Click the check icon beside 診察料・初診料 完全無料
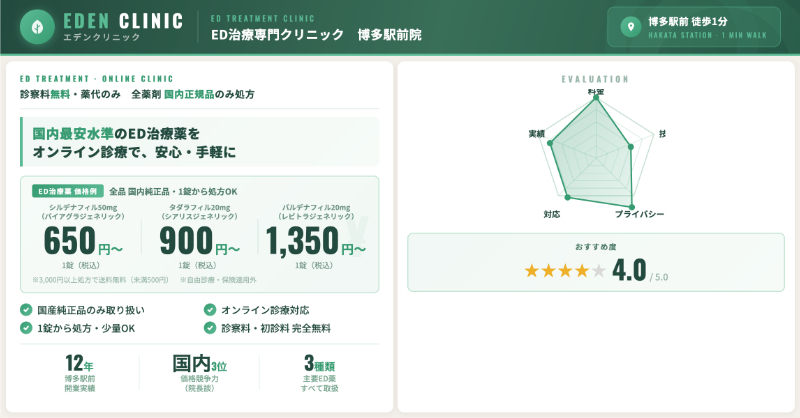 [210, 327]
